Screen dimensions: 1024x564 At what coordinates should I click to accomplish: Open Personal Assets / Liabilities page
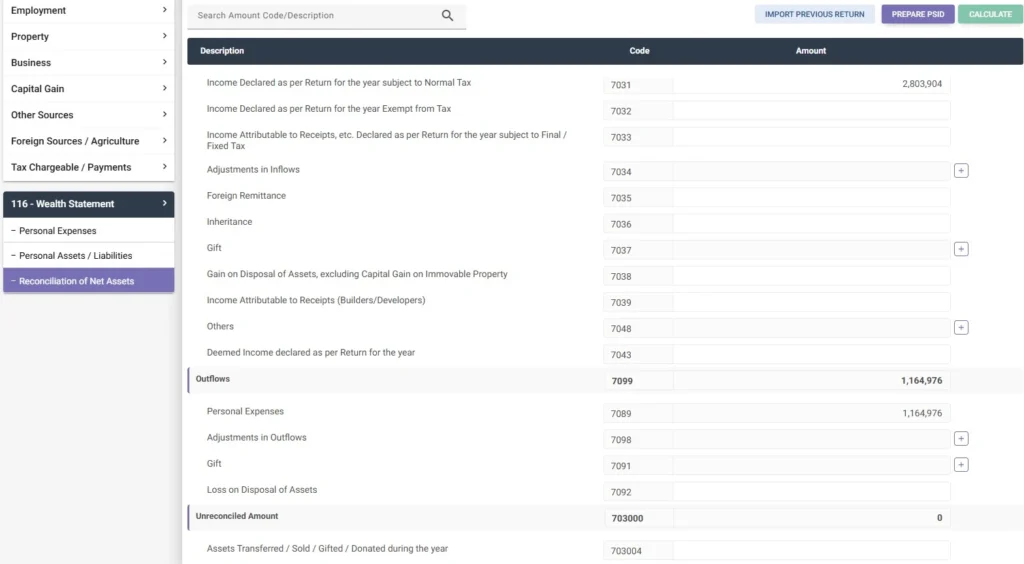(x=89, y=256)
